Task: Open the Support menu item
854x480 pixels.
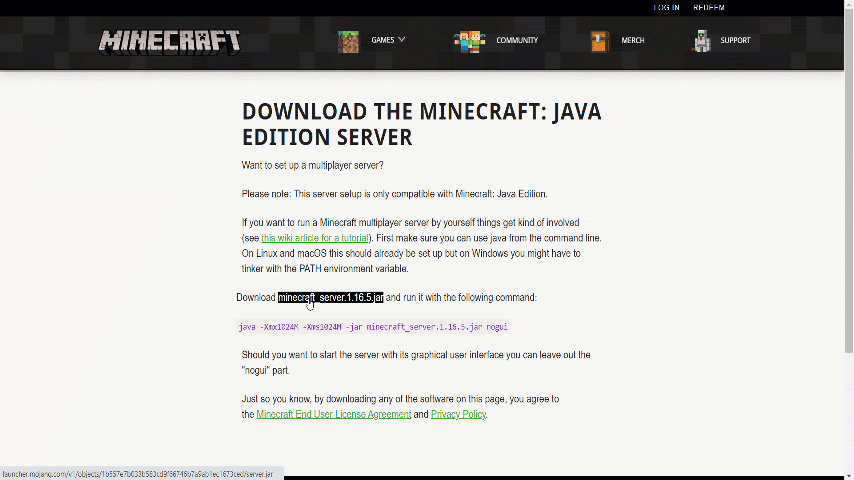Action: (735, 40)
